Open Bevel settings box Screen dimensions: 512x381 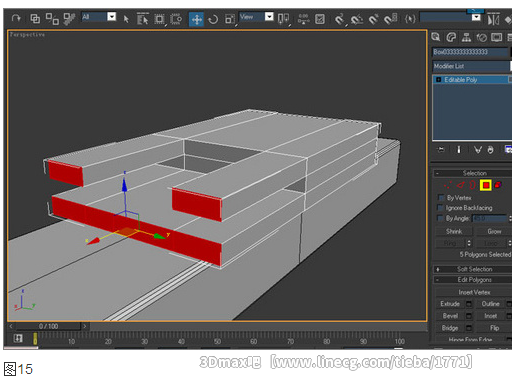tap(469, 316)
